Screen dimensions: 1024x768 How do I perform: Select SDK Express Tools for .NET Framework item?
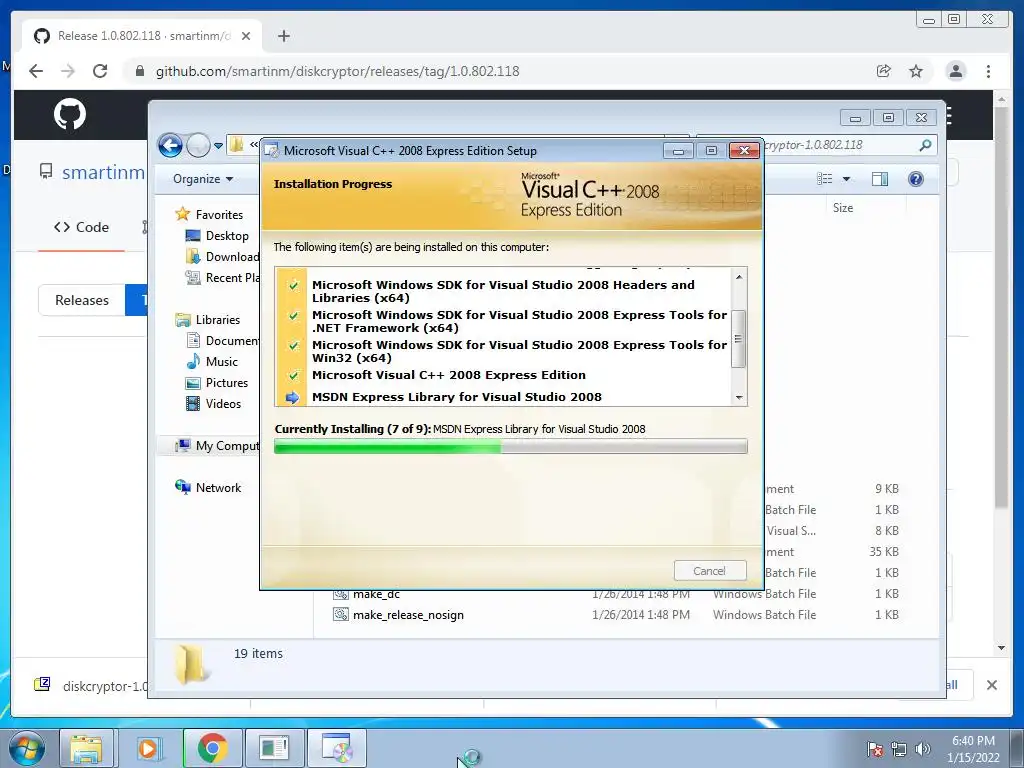point(519,321)
